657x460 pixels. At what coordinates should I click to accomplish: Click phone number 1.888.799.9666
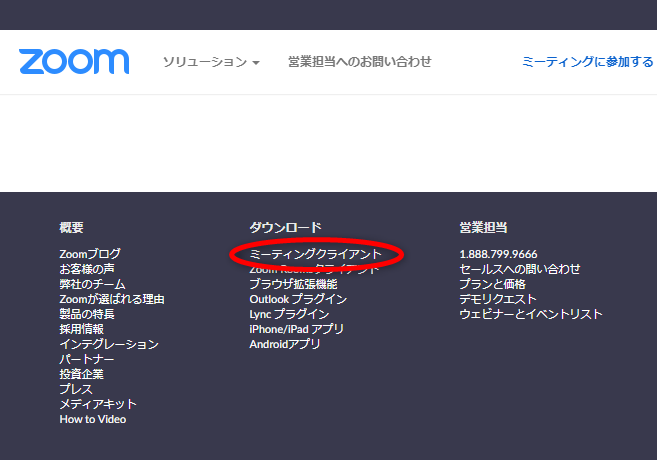pyautogui.click(x=498, y=254)
